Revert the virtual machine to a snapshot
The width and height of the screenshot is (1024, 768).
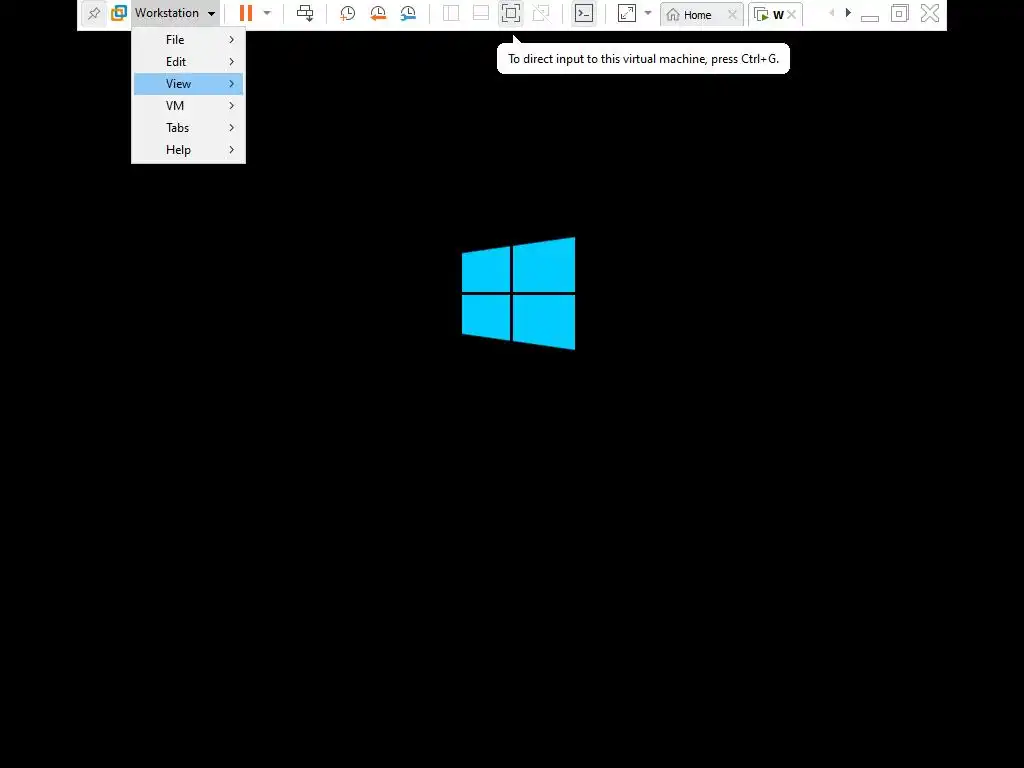coord(377,13)
